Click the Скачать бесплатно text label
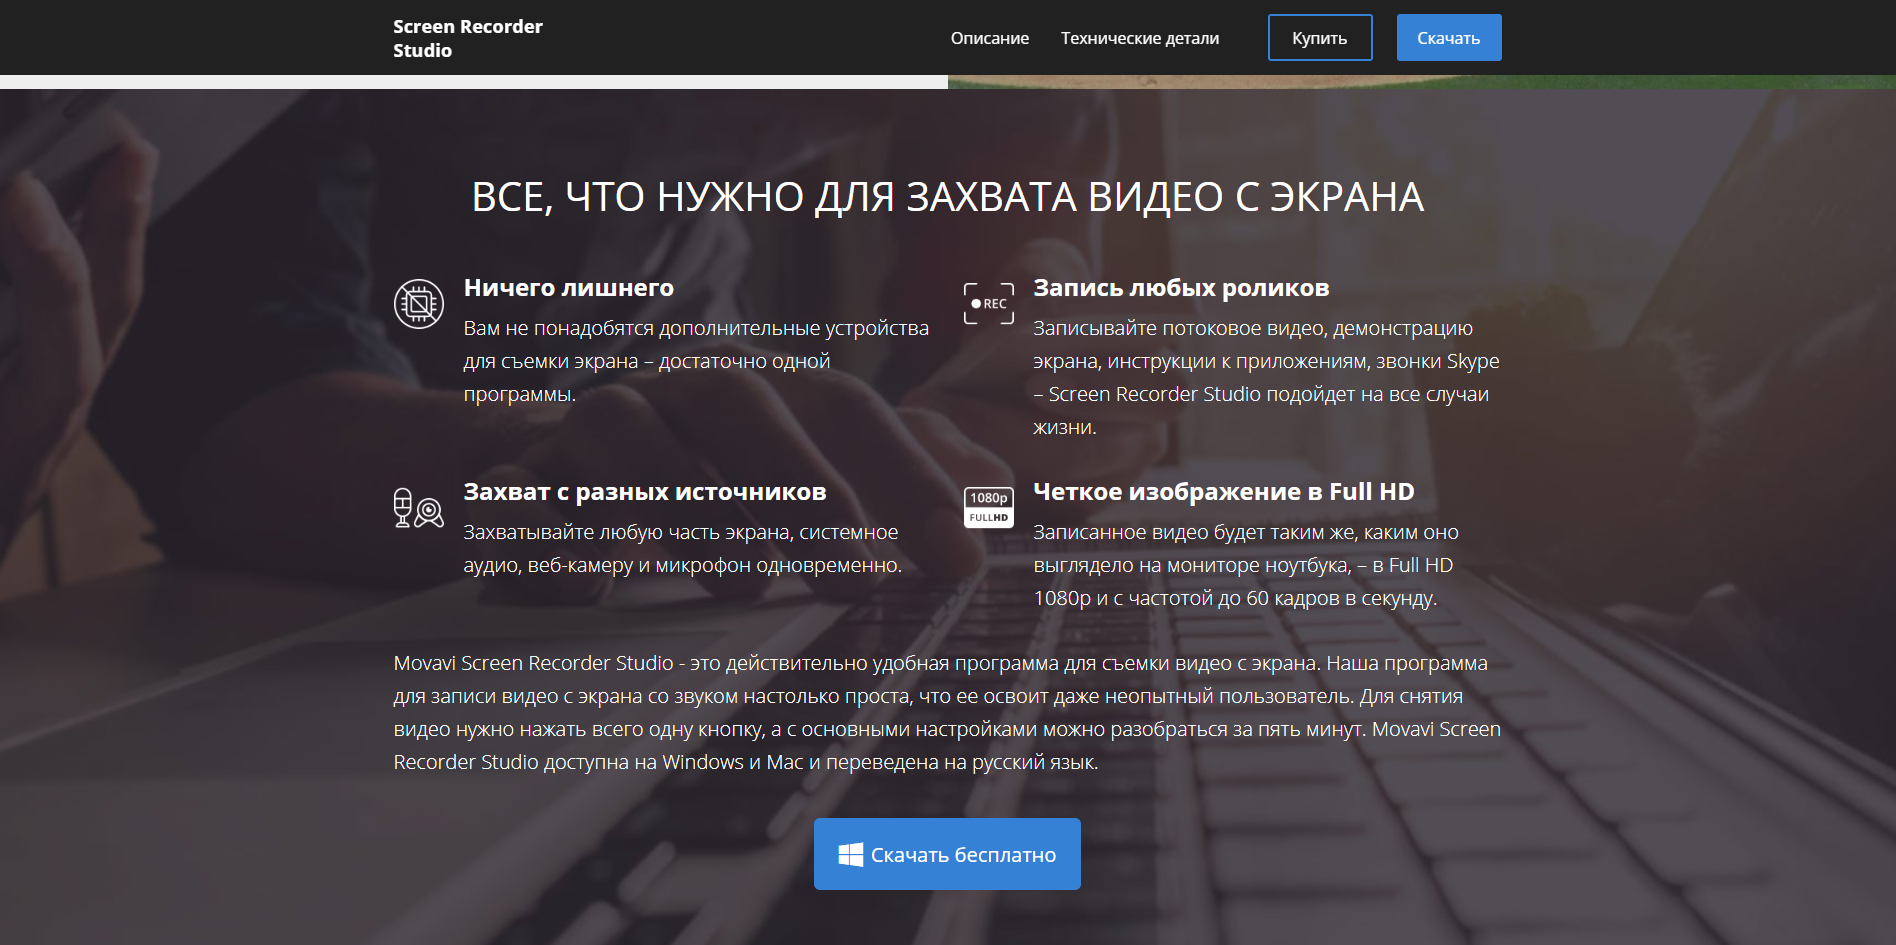Viewport: 1896px width, 945px height. click(963, 855)
